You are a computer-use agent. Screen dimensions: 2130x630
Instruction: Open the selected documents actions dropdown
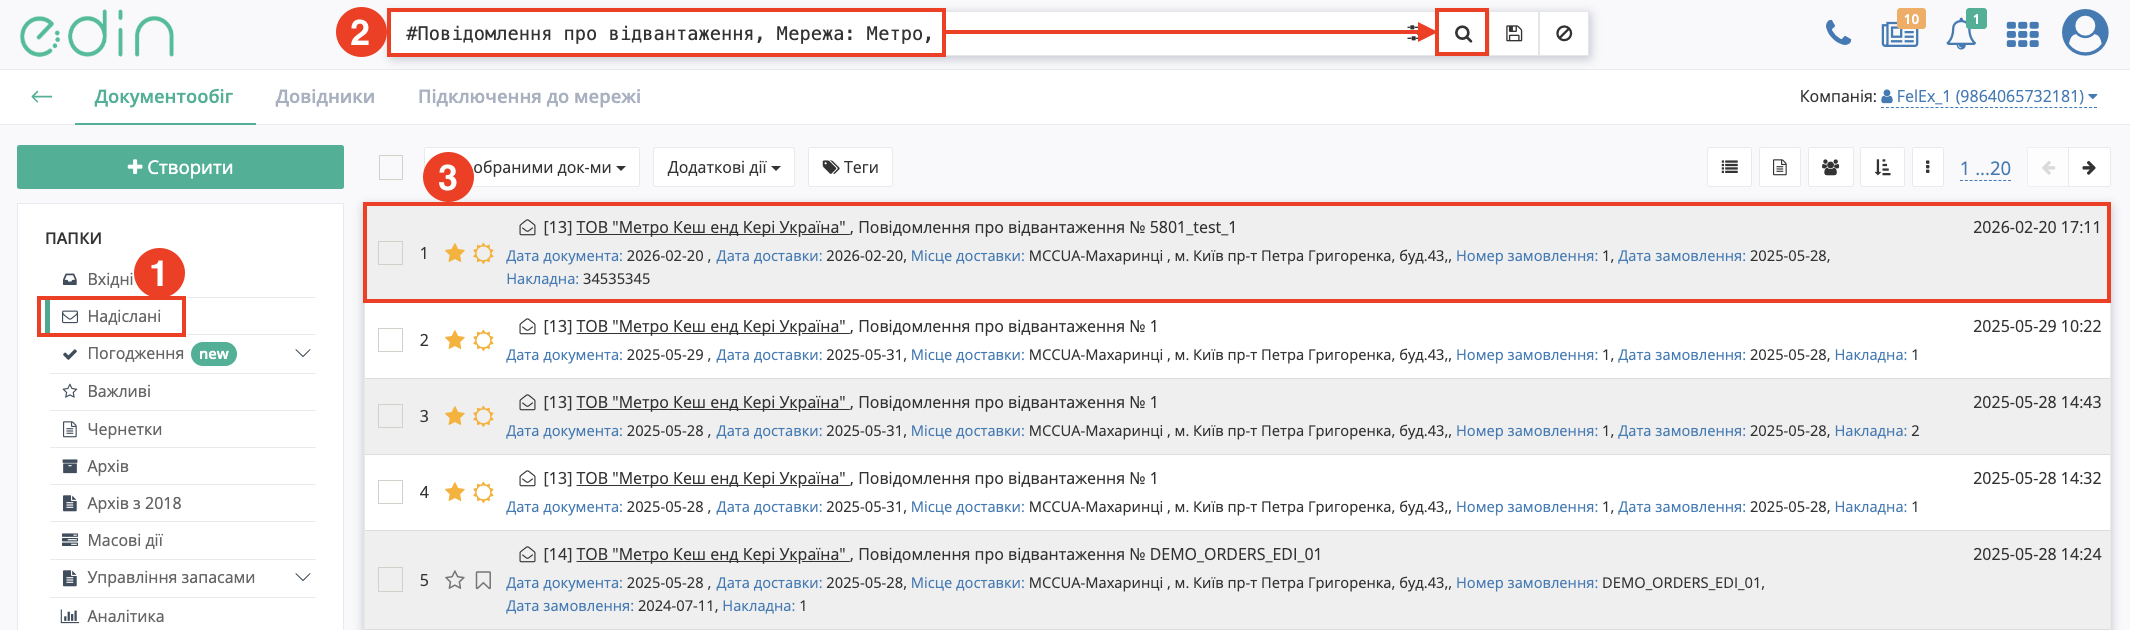click(532, 167)
